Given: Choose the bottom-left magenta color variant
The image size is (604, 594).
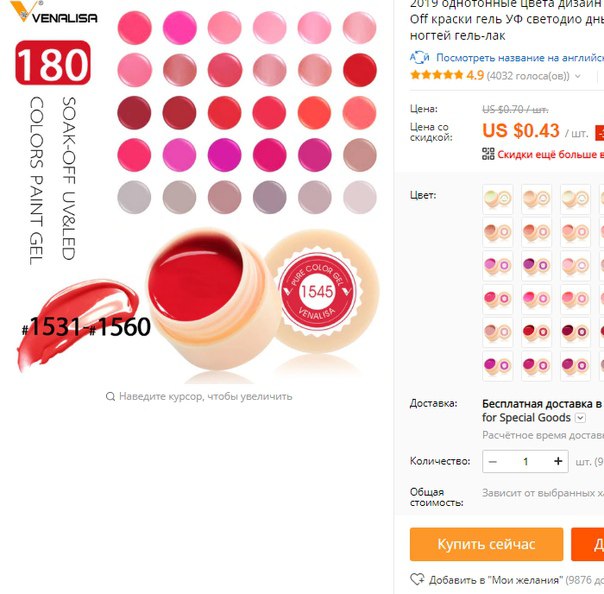Looking at the screenshot, I should tap(498, 366).
